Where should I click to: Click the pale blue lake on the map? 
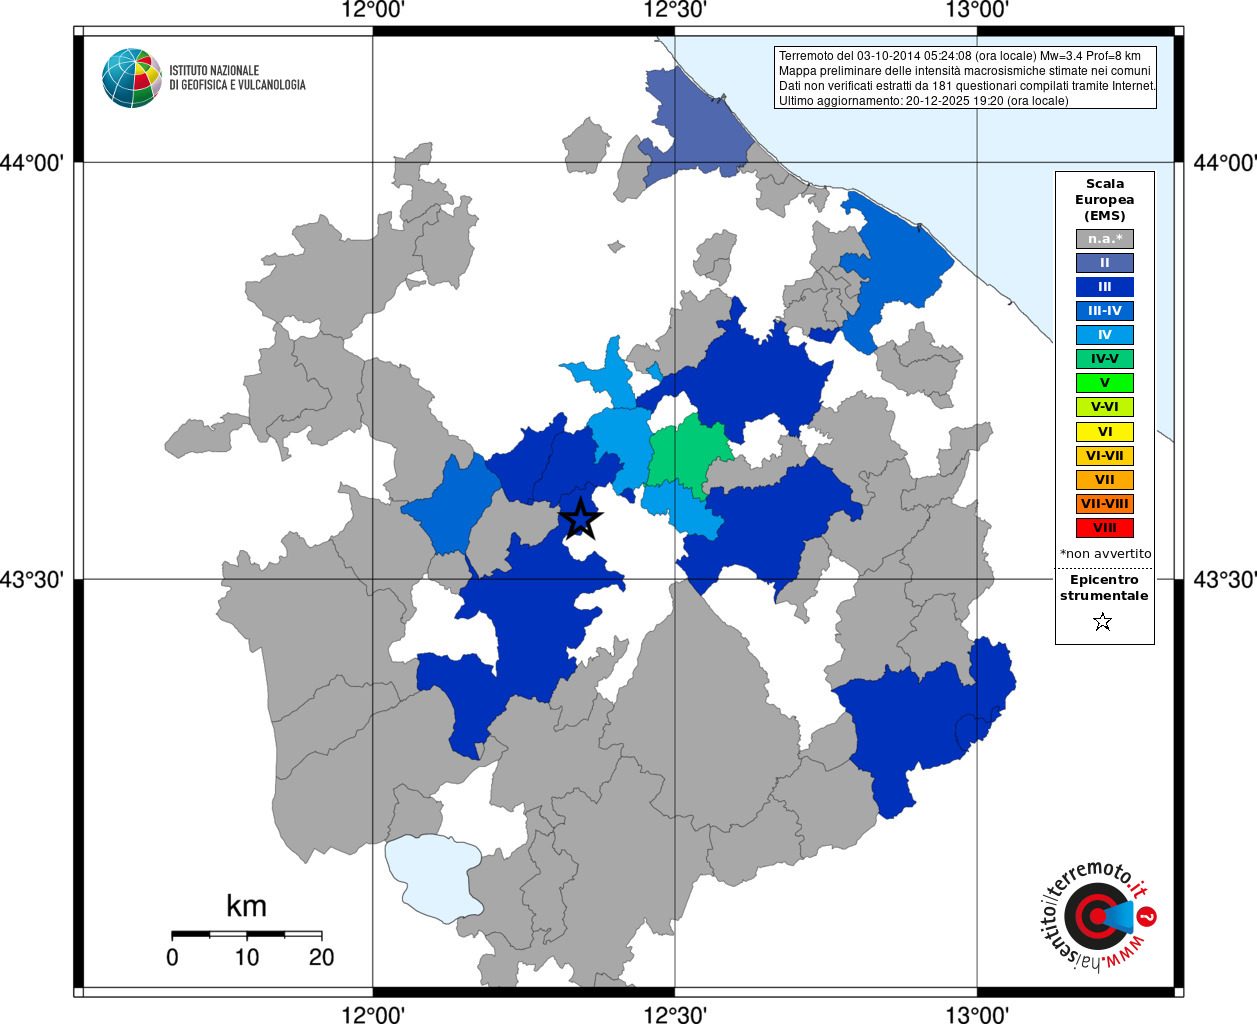[433, 877]
